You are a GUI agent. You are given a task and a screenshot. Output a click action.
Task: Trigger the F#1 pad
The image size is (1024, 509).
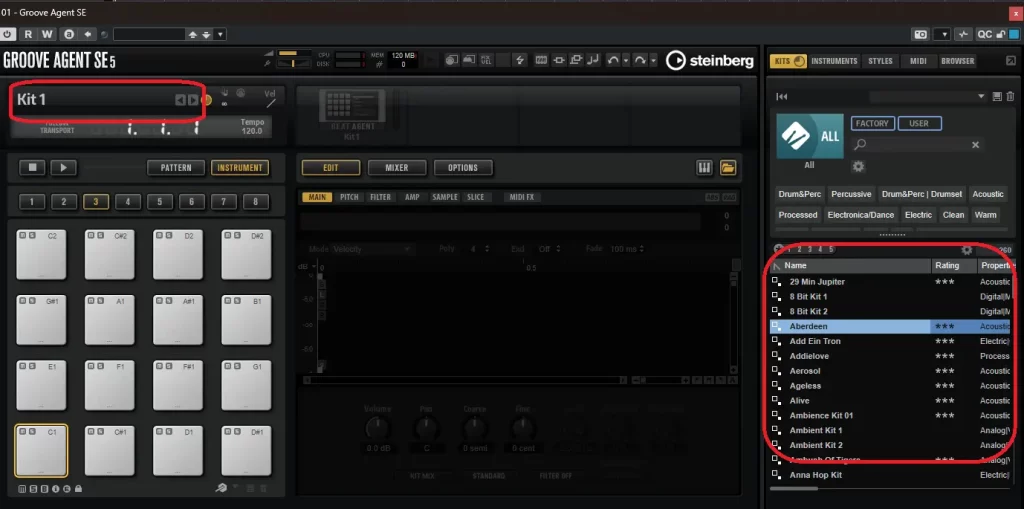coord(178,386)
